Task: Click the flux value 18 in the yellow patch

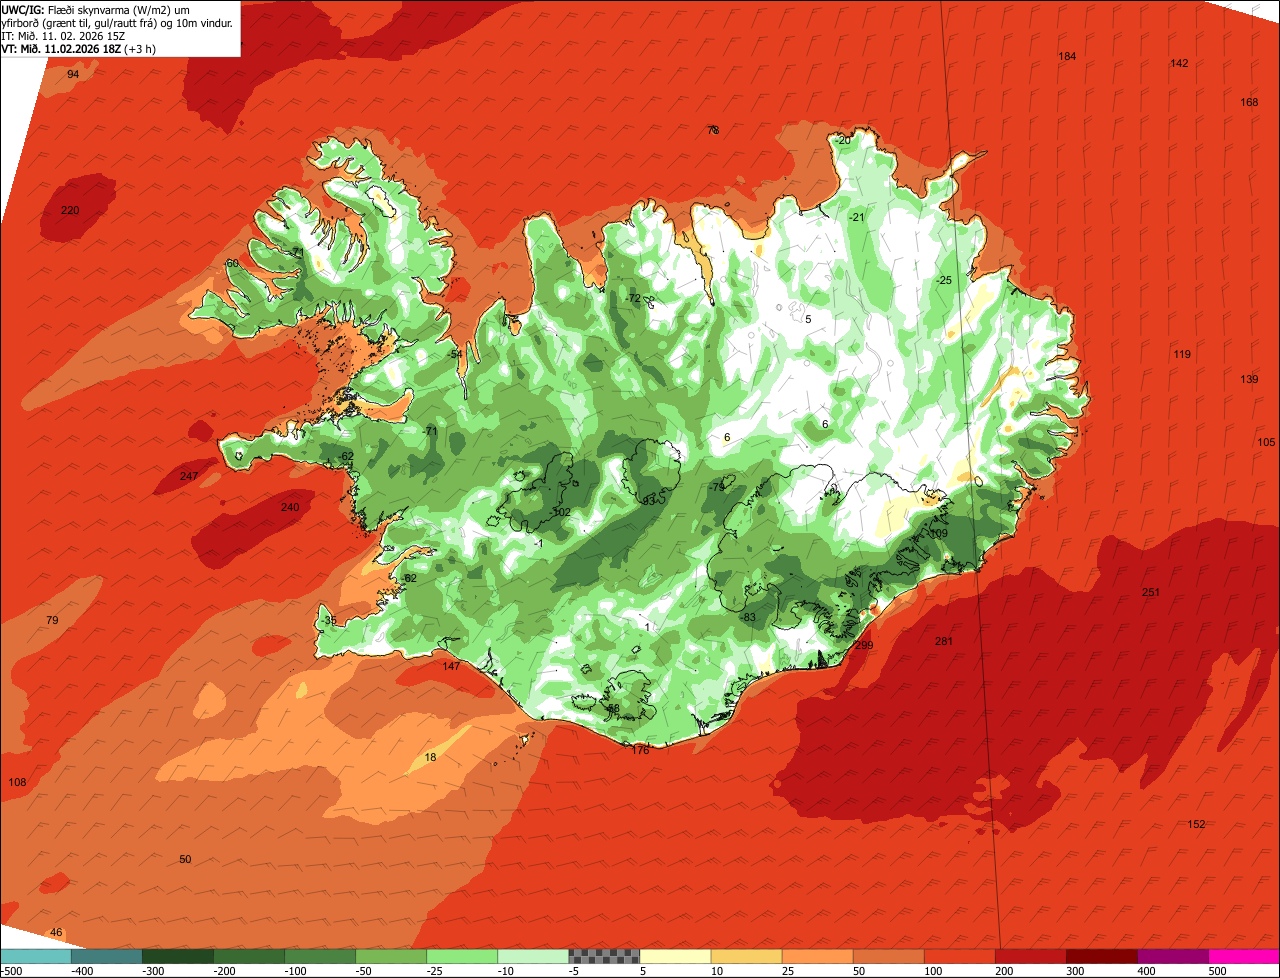Action: (x=431, y=757)
